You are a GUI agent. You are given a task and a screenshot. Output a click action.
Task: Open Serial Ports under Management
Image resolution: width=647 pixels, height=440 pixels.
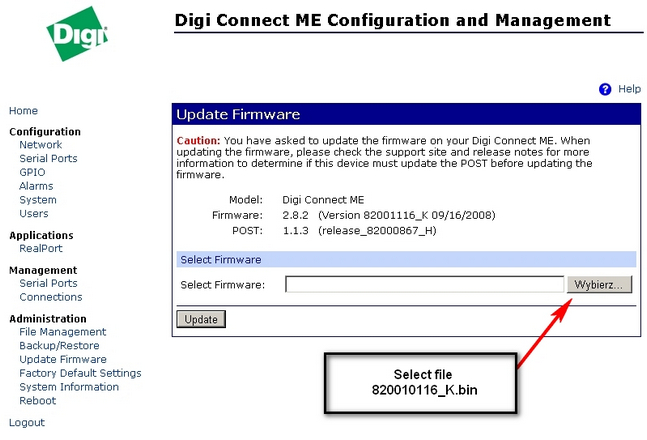coord(48,283)
